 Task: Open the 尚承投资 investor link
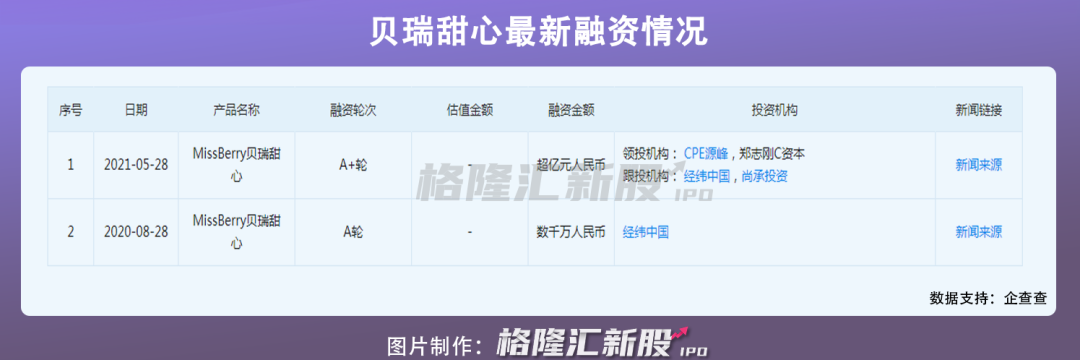(765, 176)
